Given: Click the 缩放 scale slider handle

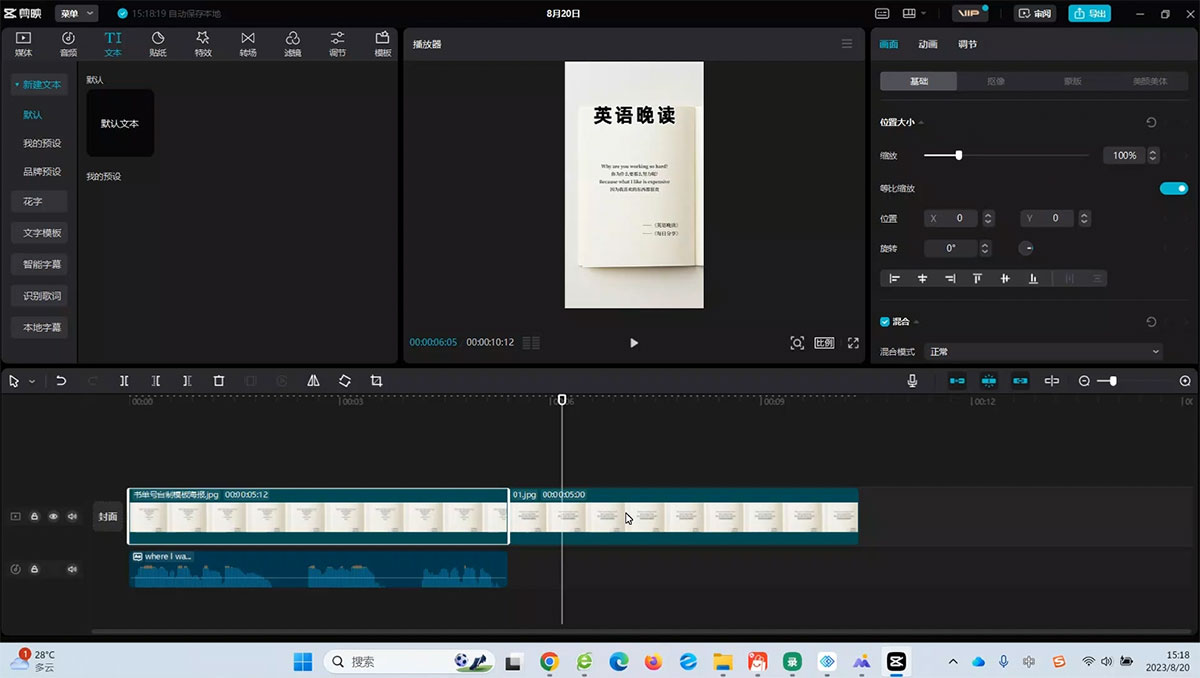Looking at the screenshot, I should click(959, 155).
